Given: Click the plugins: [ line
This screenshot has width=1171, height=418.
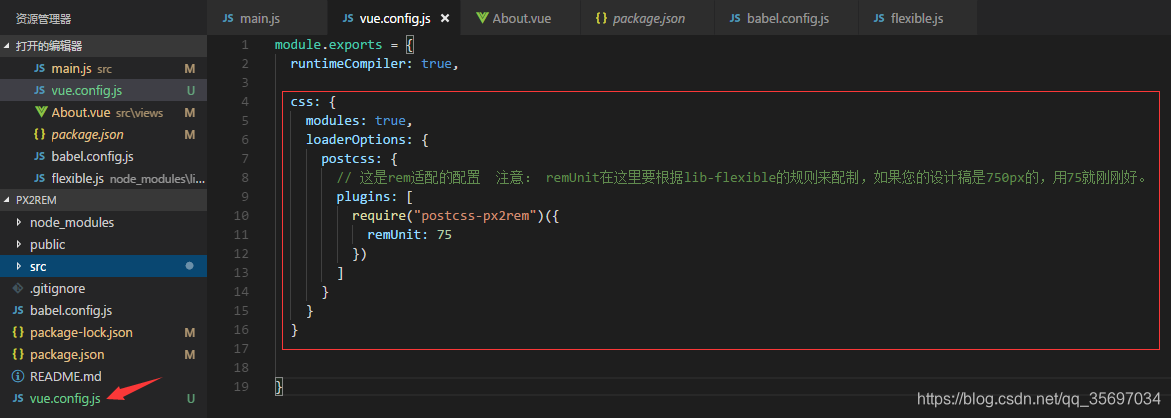Looking at the screenshot, I should click(x=375, y=196).
